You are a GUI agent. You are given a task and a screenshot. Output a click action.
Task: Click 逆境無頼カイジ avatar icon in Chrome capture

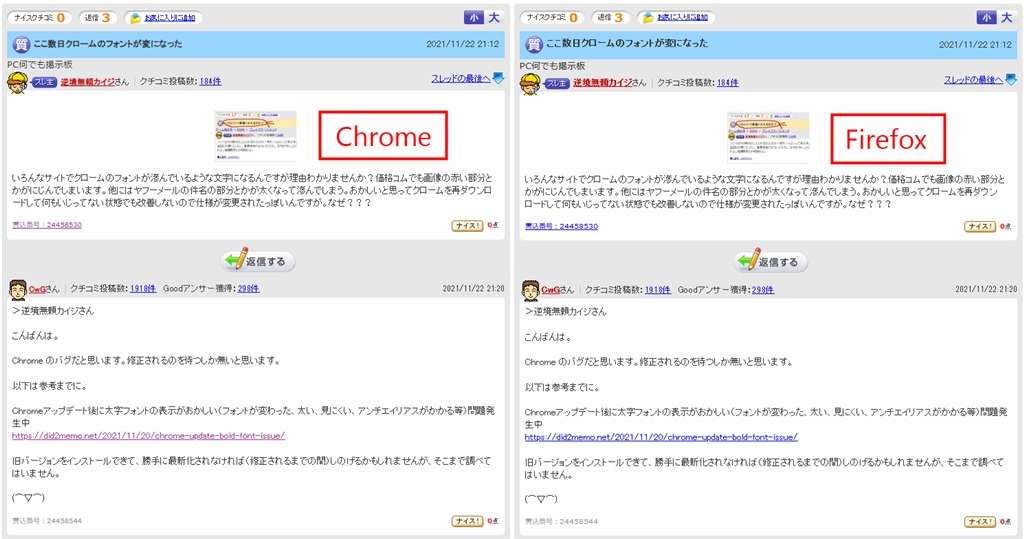(17, 83)
